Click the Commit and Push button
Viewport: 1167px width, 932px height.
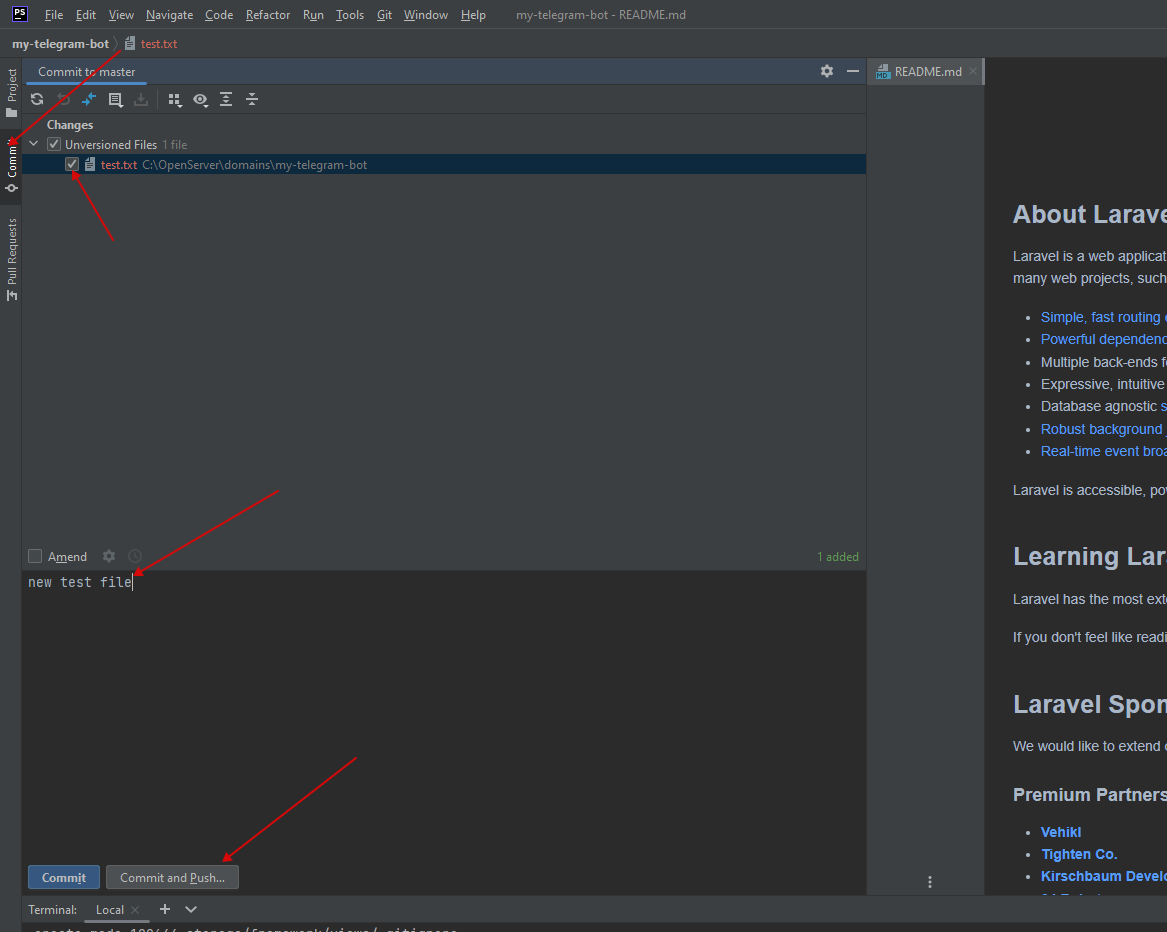click(173, 878)
